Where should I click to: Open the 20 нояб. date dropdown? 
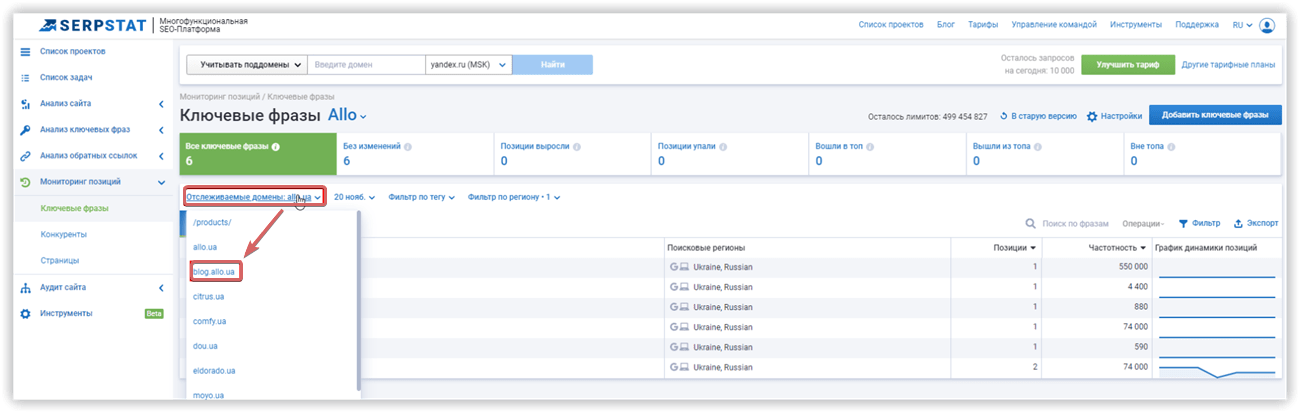click(x=355, y=197)
